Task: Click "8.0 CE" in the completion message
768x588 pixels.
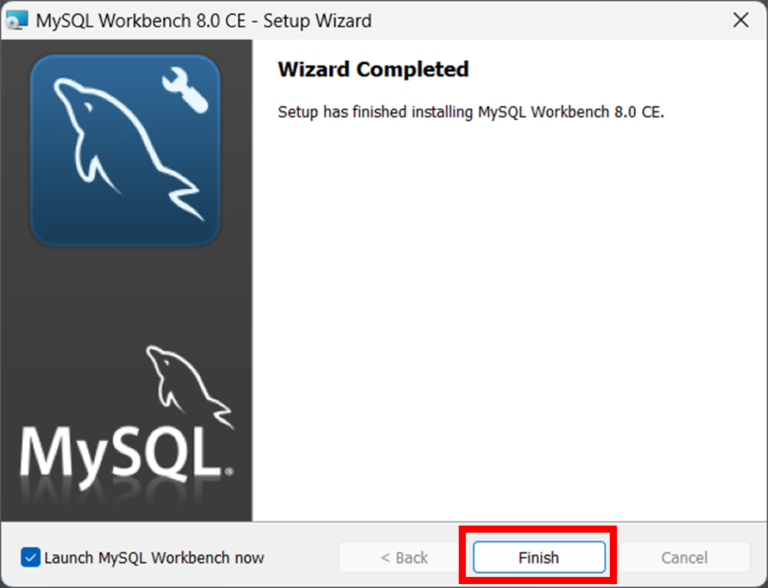Action: (638, 112)
